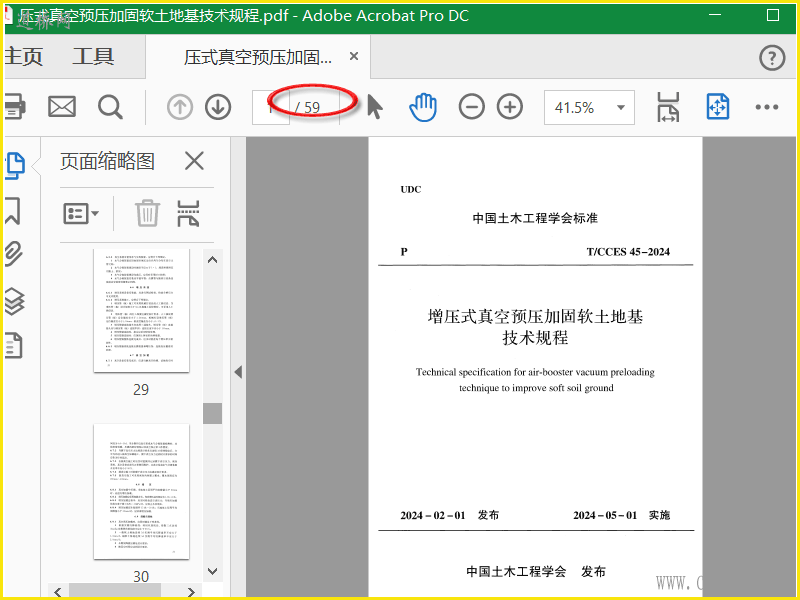The height and width of the screenshot is (600, 800).
Task: Click the thumbnail panel scroll right arrow
Action: point(191,592)
